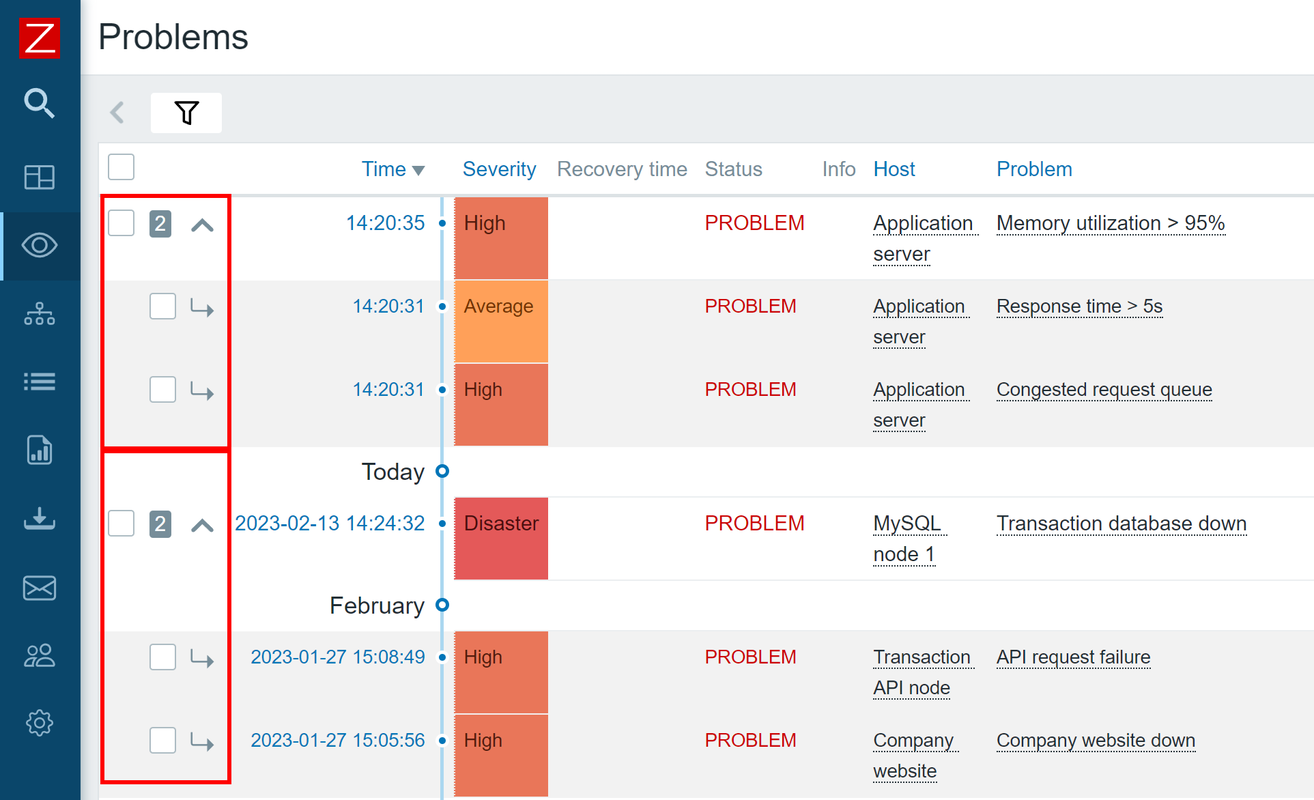Sort problems by the Severity column
This screenshot has height=800, width=1314.
tap(499, 169)
